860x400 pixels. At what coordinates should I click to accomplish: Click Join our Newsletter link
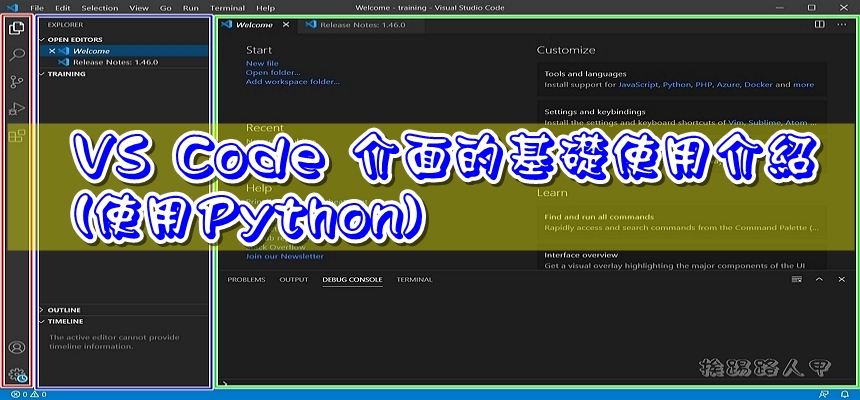(285, 256)
